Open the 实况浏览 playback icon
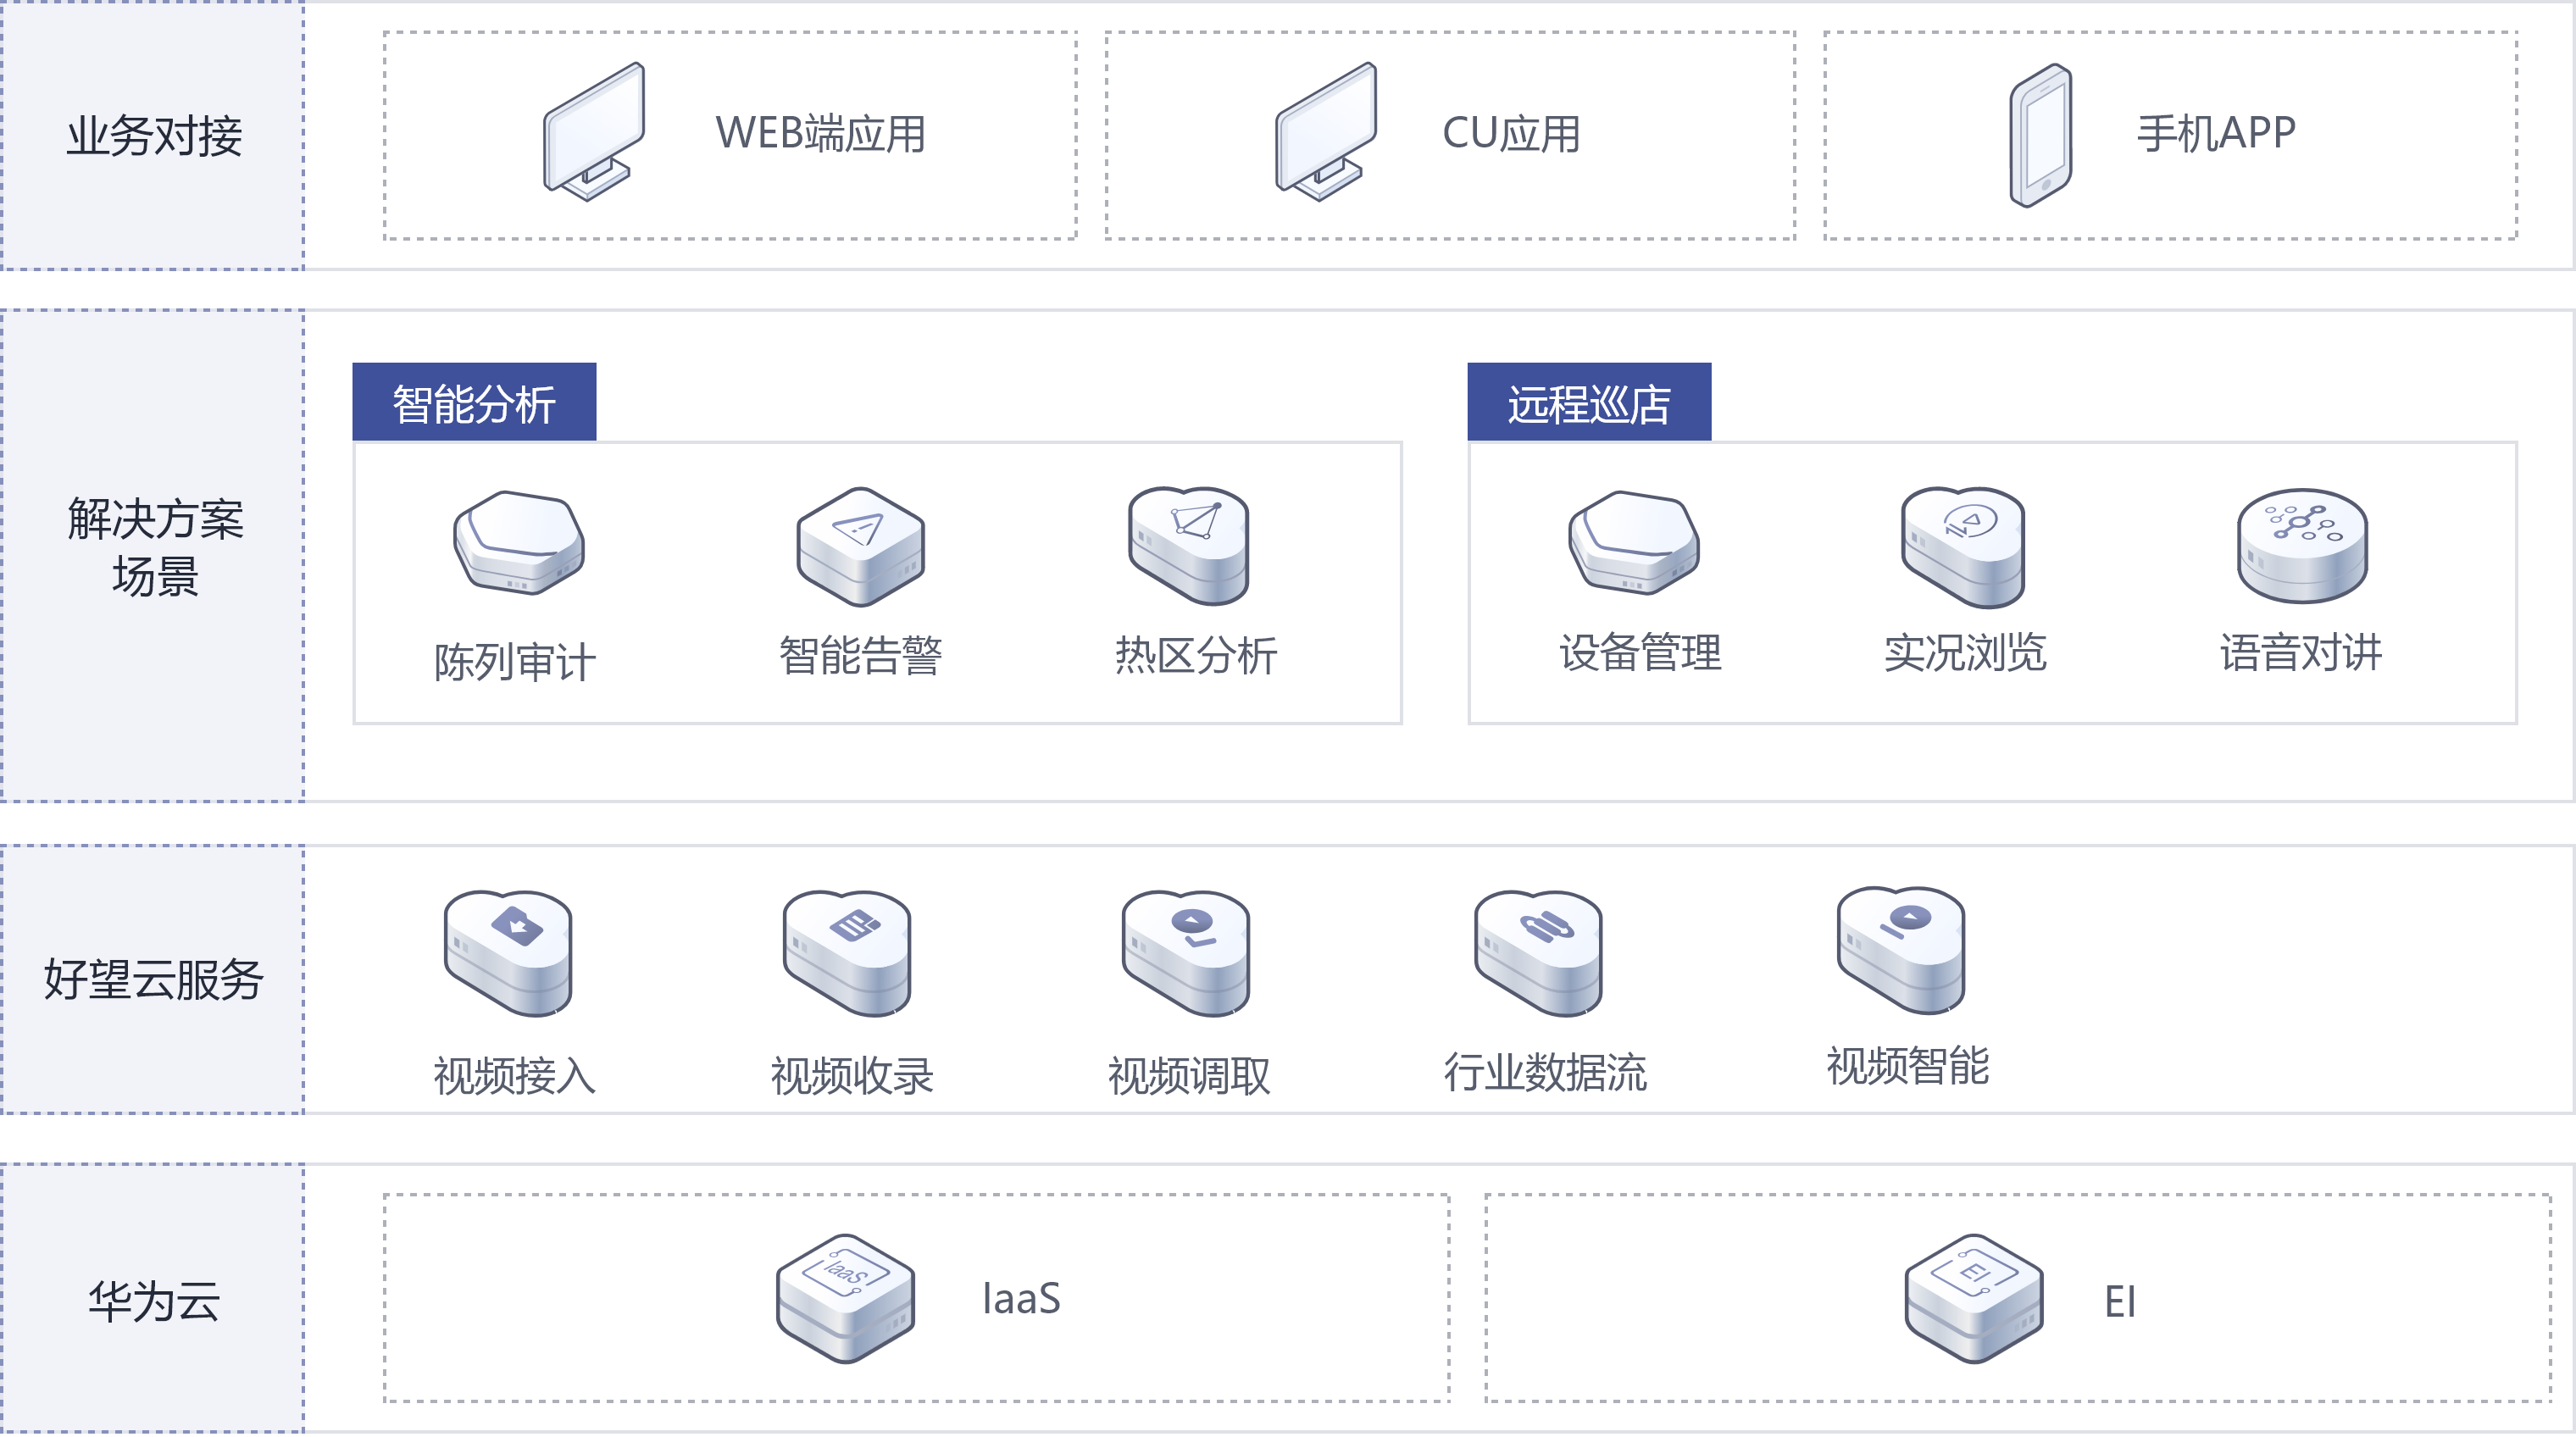This screenshot has width=2576, height=1437. [x=1963, y=547]
